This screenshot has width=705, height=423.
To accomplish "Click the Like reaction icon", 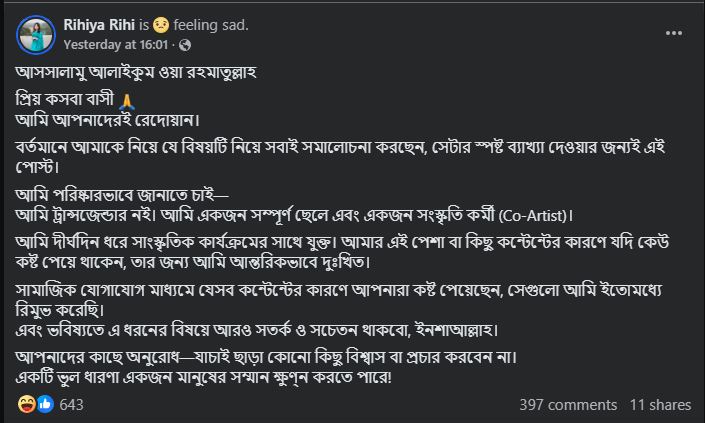I will pyautogui.click(x=43, y=404).
